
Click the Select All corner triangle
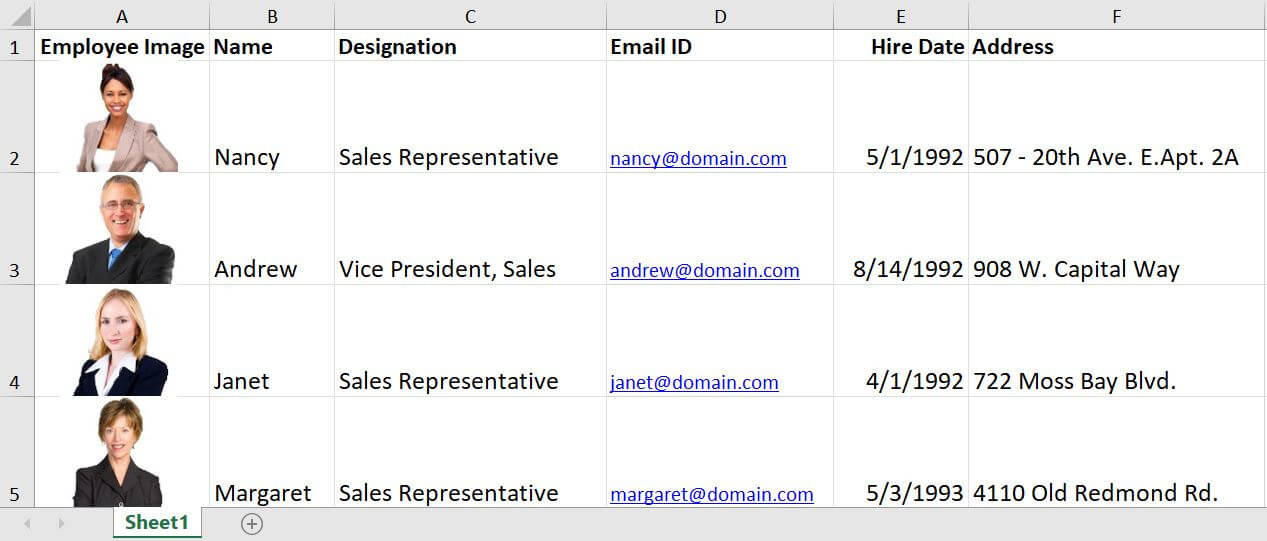[x=19, y=16]
